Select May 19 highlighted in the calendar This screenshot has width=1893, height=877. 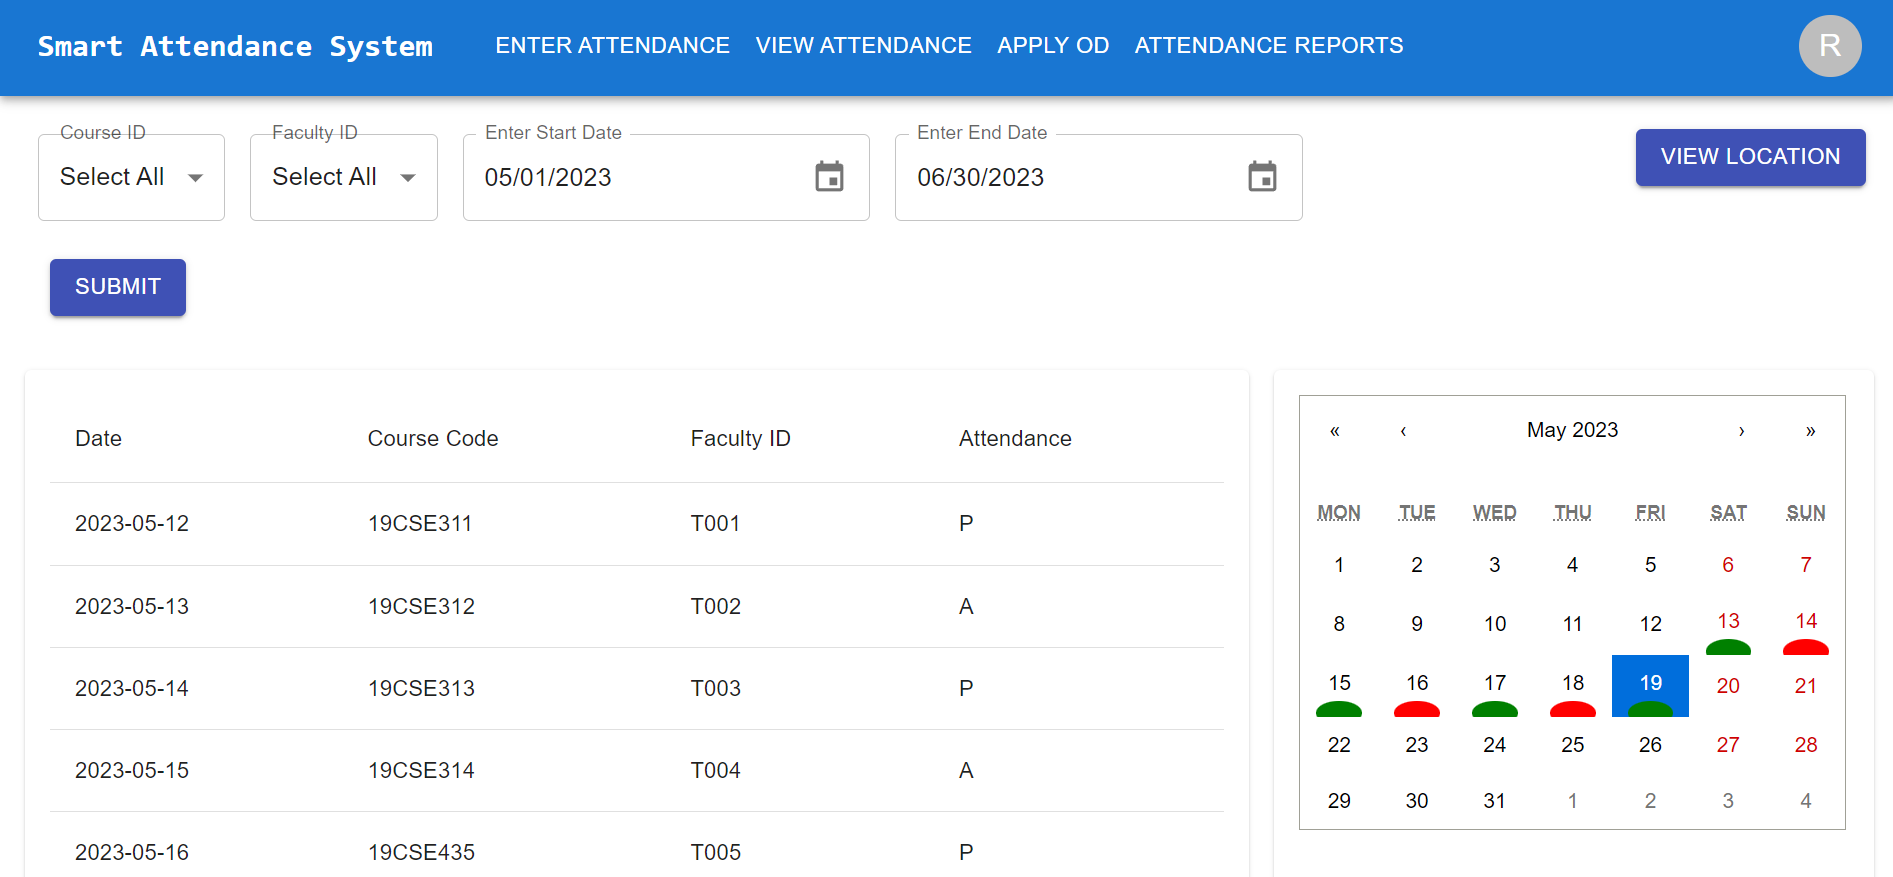[x=1650, y=686]
